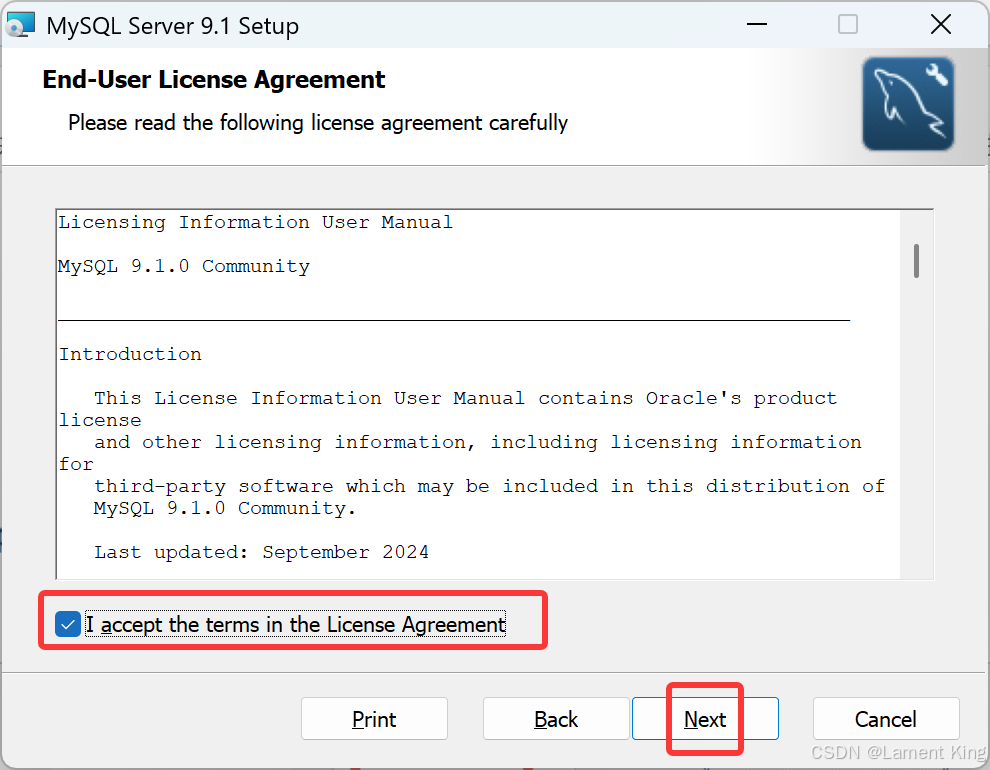The height and width of the screenshot is (770, 990).
Task: Click the "MySQL 9.1.0 Community" text line
Action: (183, 266)
